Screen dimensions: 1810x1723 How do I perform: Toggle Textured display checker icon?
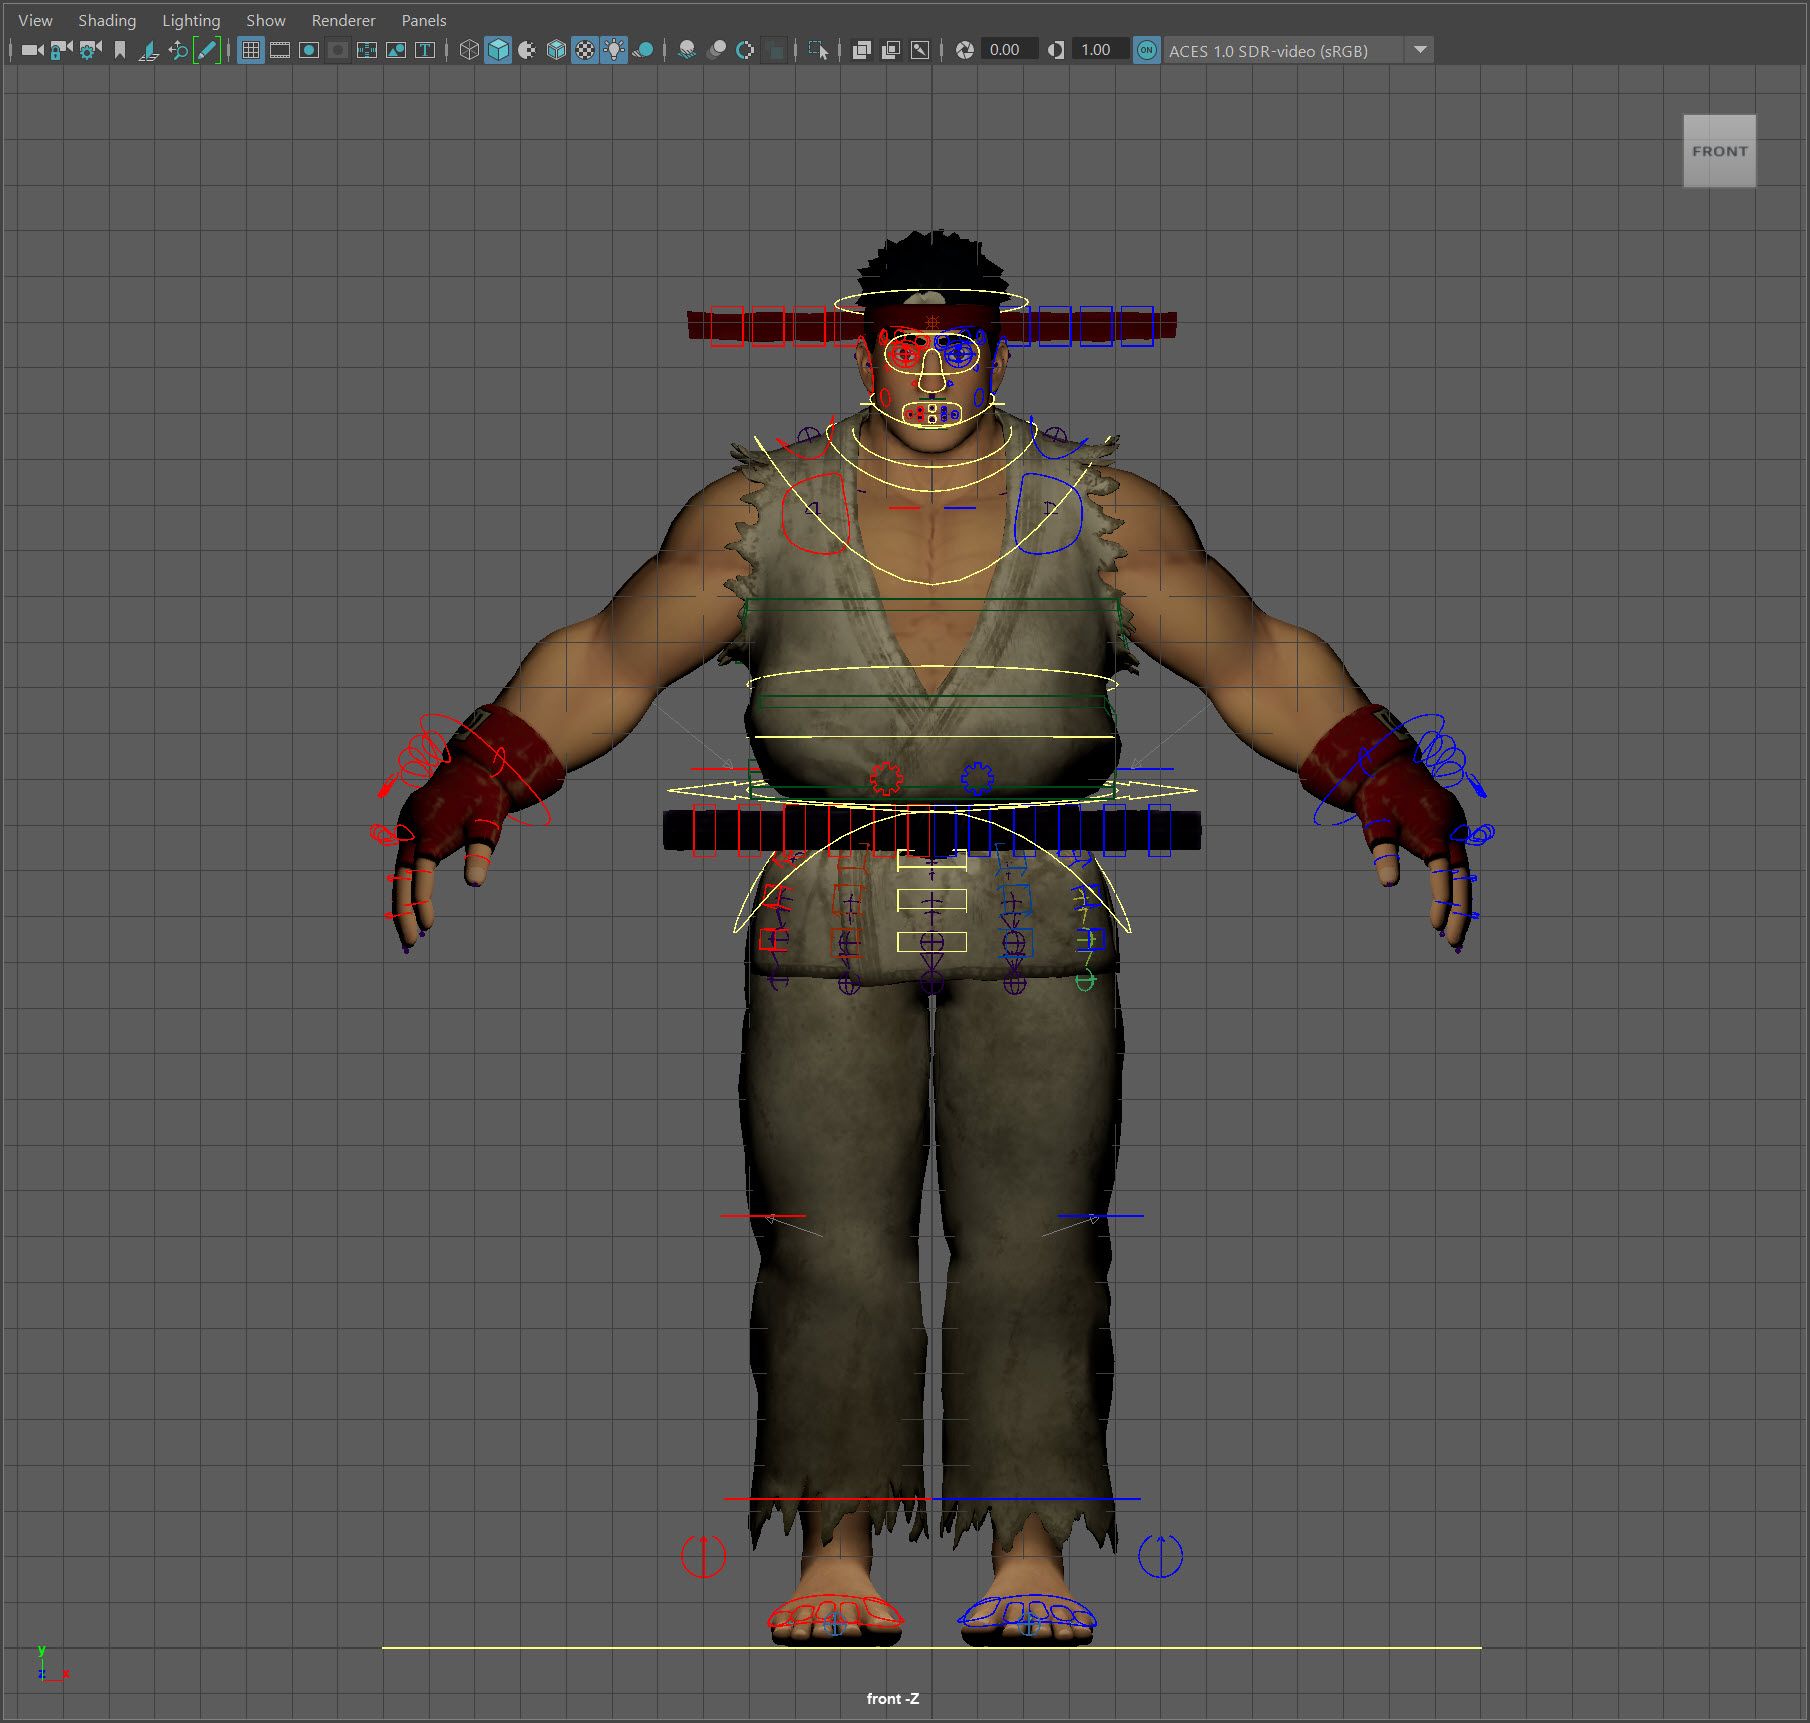click(x=585, y=50)
